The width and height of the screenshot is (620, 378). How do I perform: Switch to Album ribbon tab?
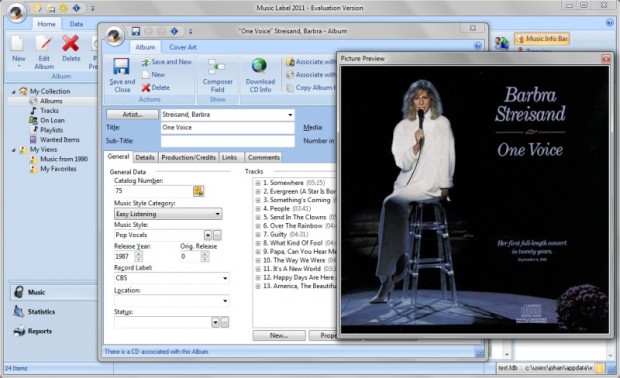click(145, 47)
